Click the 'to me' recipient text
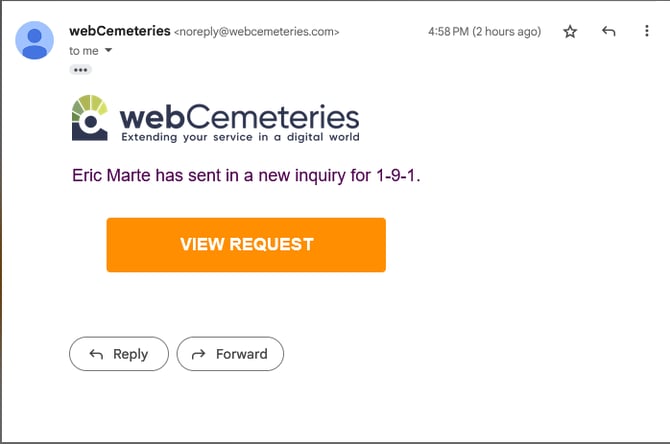Viewport: 670px width, 444px height. (x=84, y=51)
